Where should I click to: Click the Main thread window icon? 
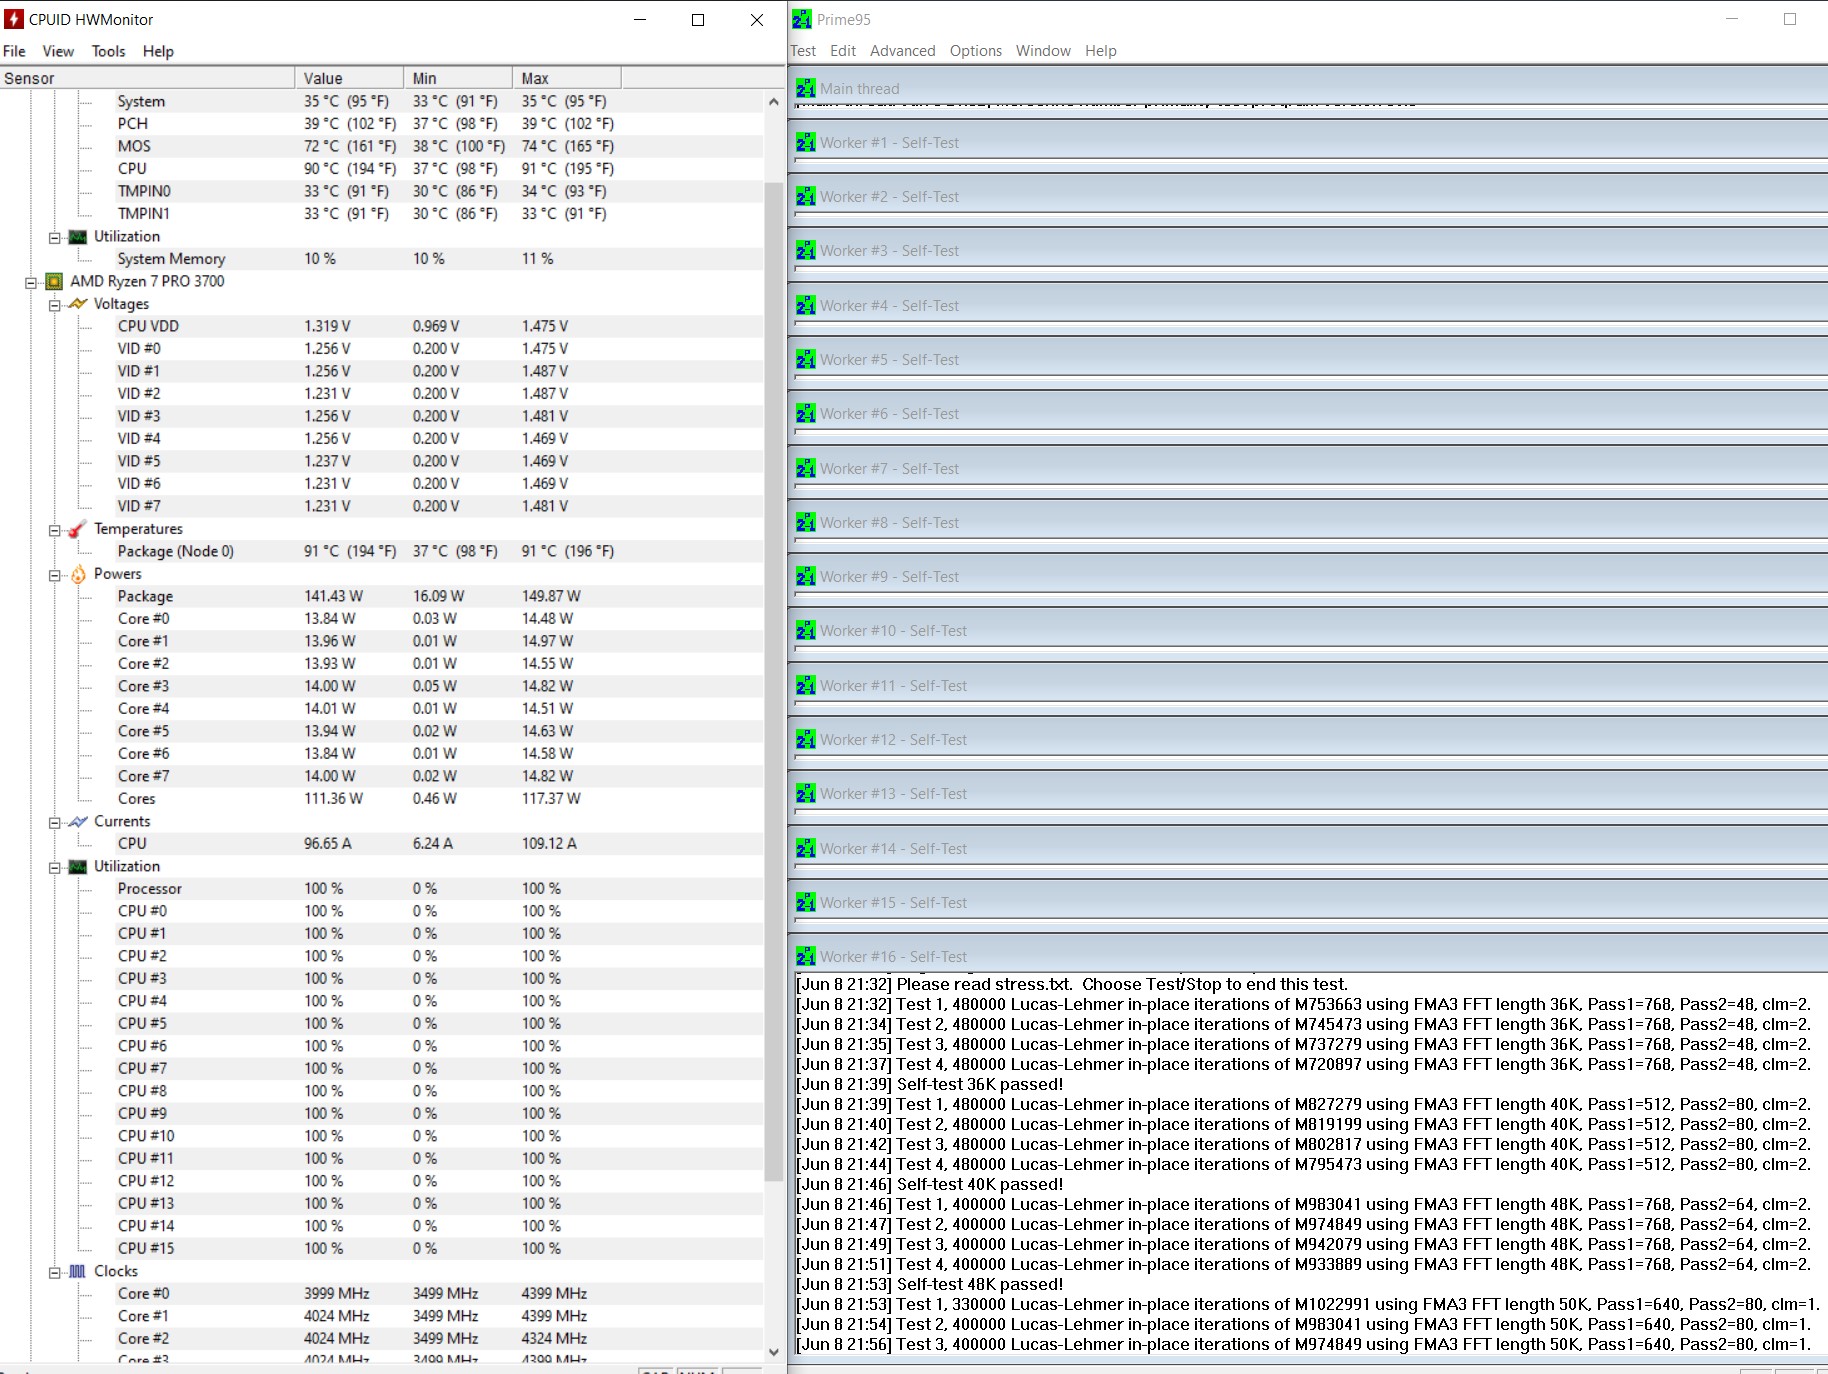(805, 89)
